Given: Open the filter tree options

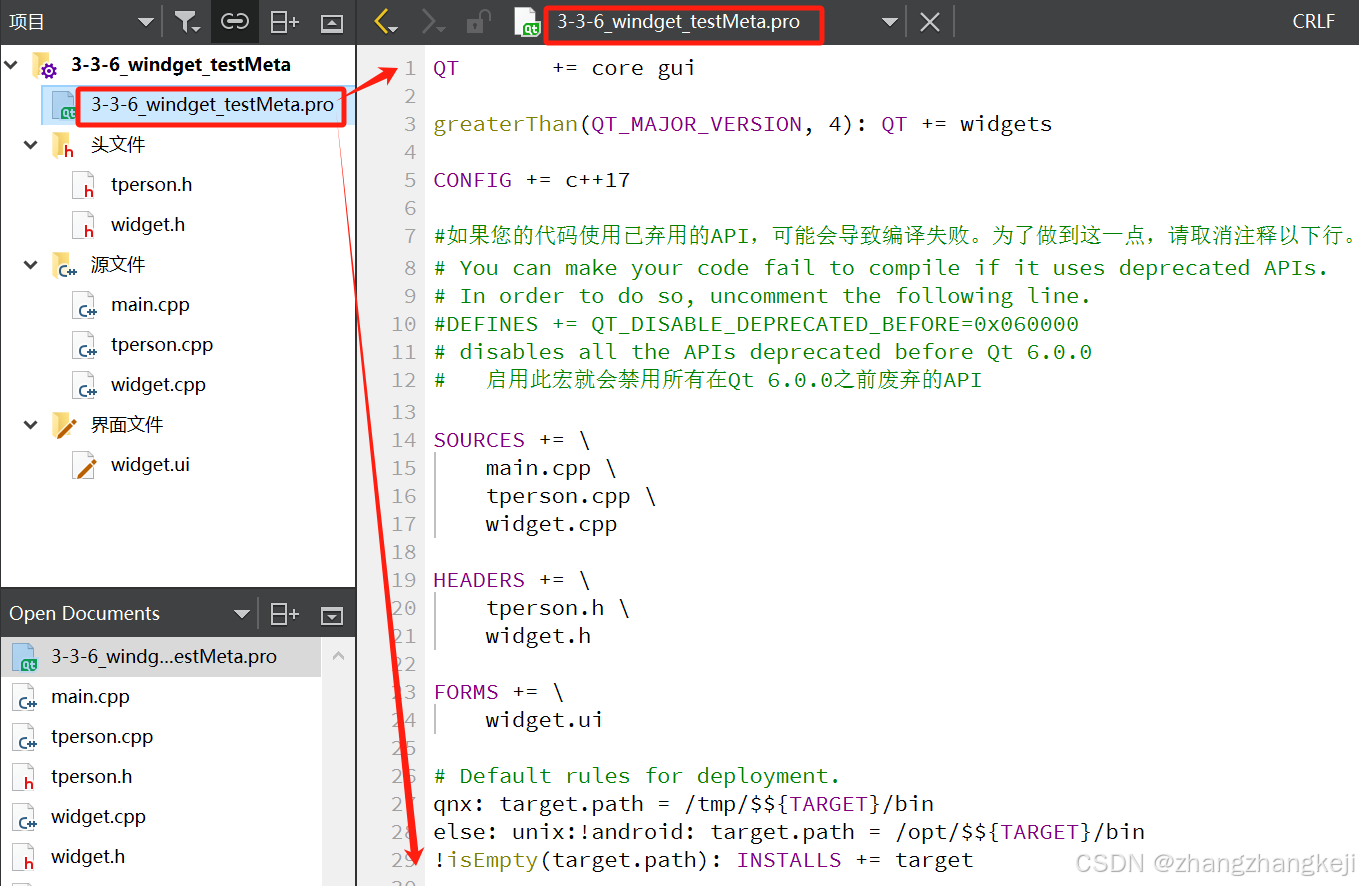Looking at the screenshot, I should tap(186, 21).
